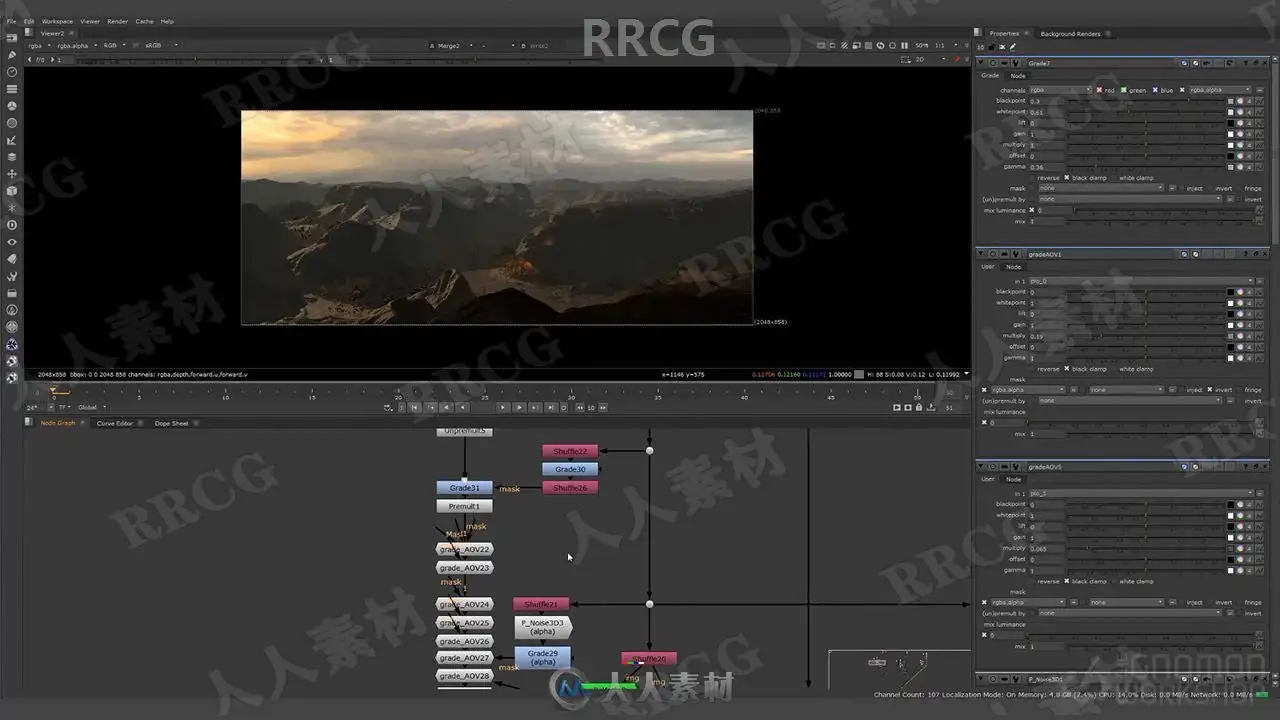Click the color wheel icon on gamma row of Grade7

coord(1240,167)
